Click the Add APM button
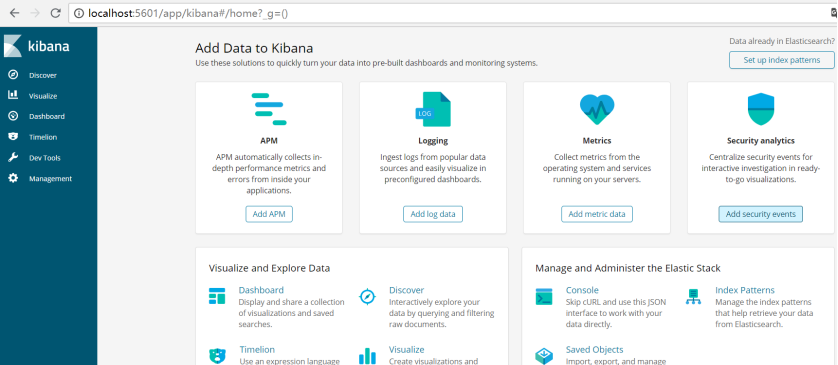The height and width of the screenshot is (365, 838). point(269,214)
